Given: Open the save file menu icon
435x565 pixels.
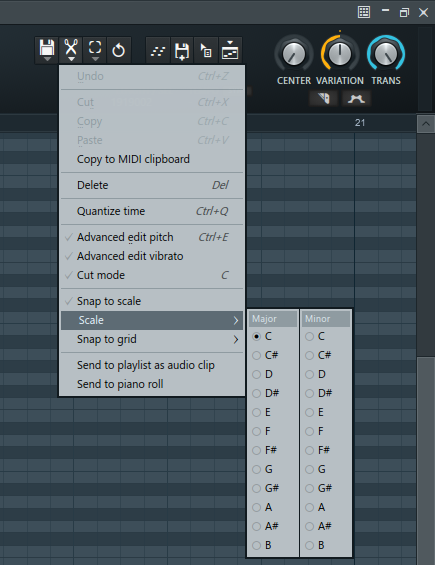Looking at the screenshot, I should [47, 49].
